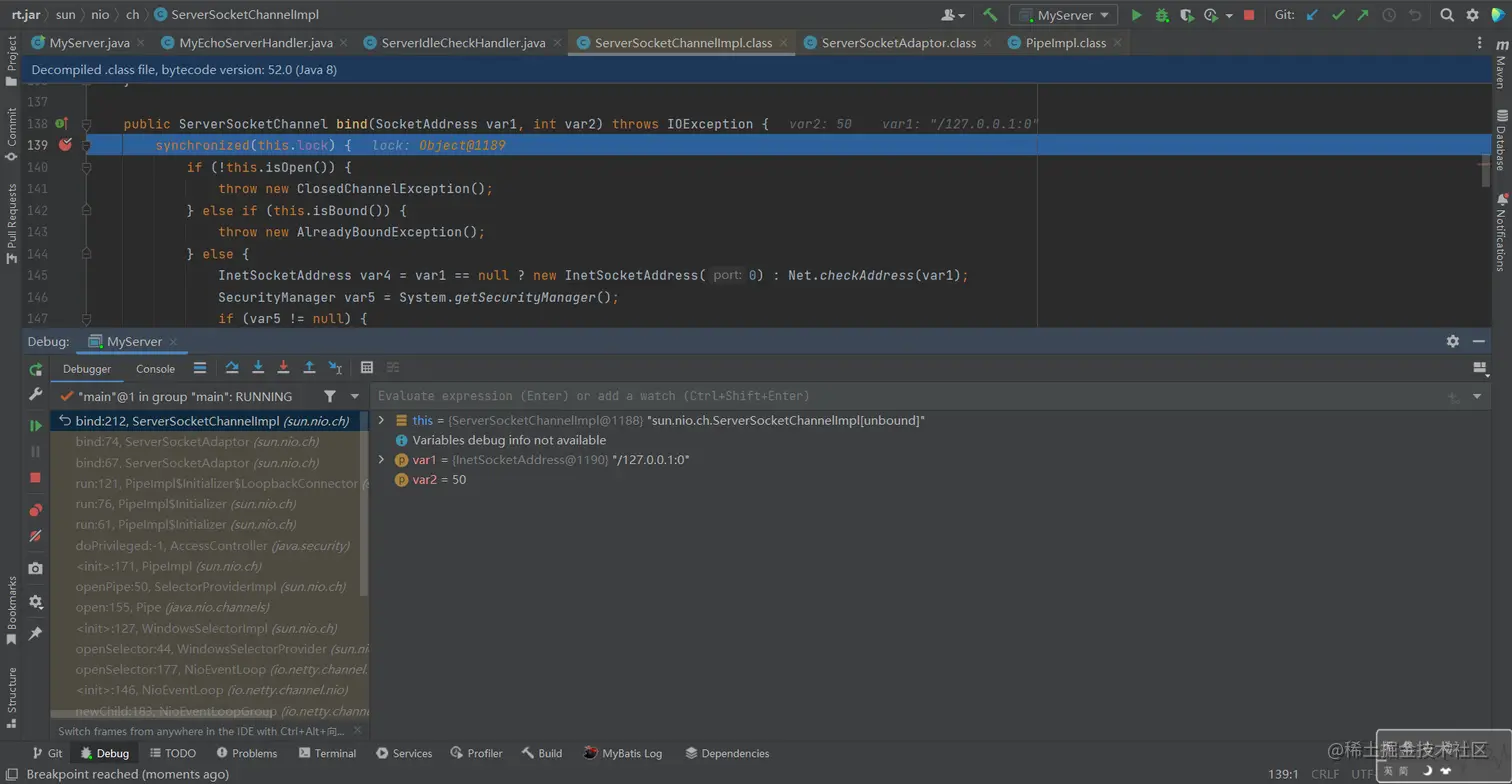Screen dimensions: 1512x784
Task: Open debug tool window gear settings
Action: click(x=1453, y=341)
